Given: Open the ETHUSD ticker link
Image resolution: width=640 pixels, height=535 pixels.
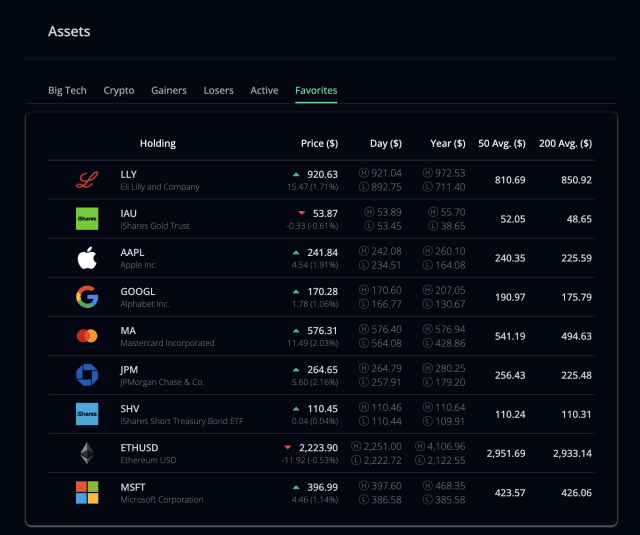Looking at the screenshot, I should pyautogui.click(x=139, y=448).
